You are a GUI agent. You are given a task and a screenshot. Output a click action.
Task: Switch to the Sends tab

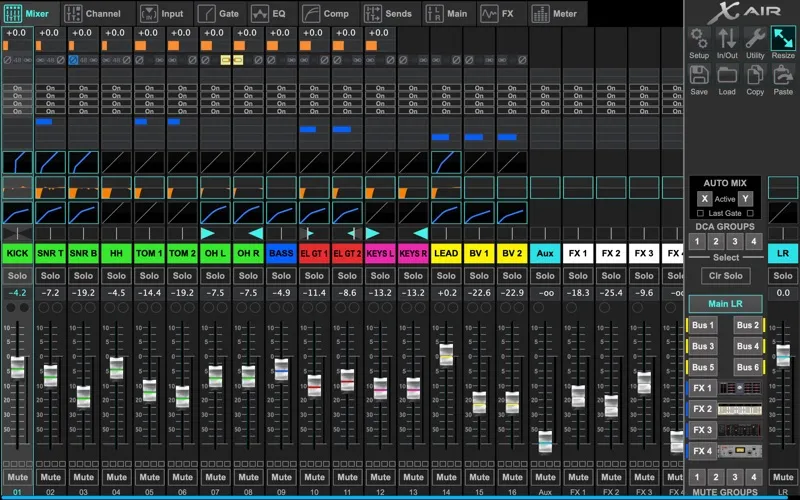click(x=388, y=14)
